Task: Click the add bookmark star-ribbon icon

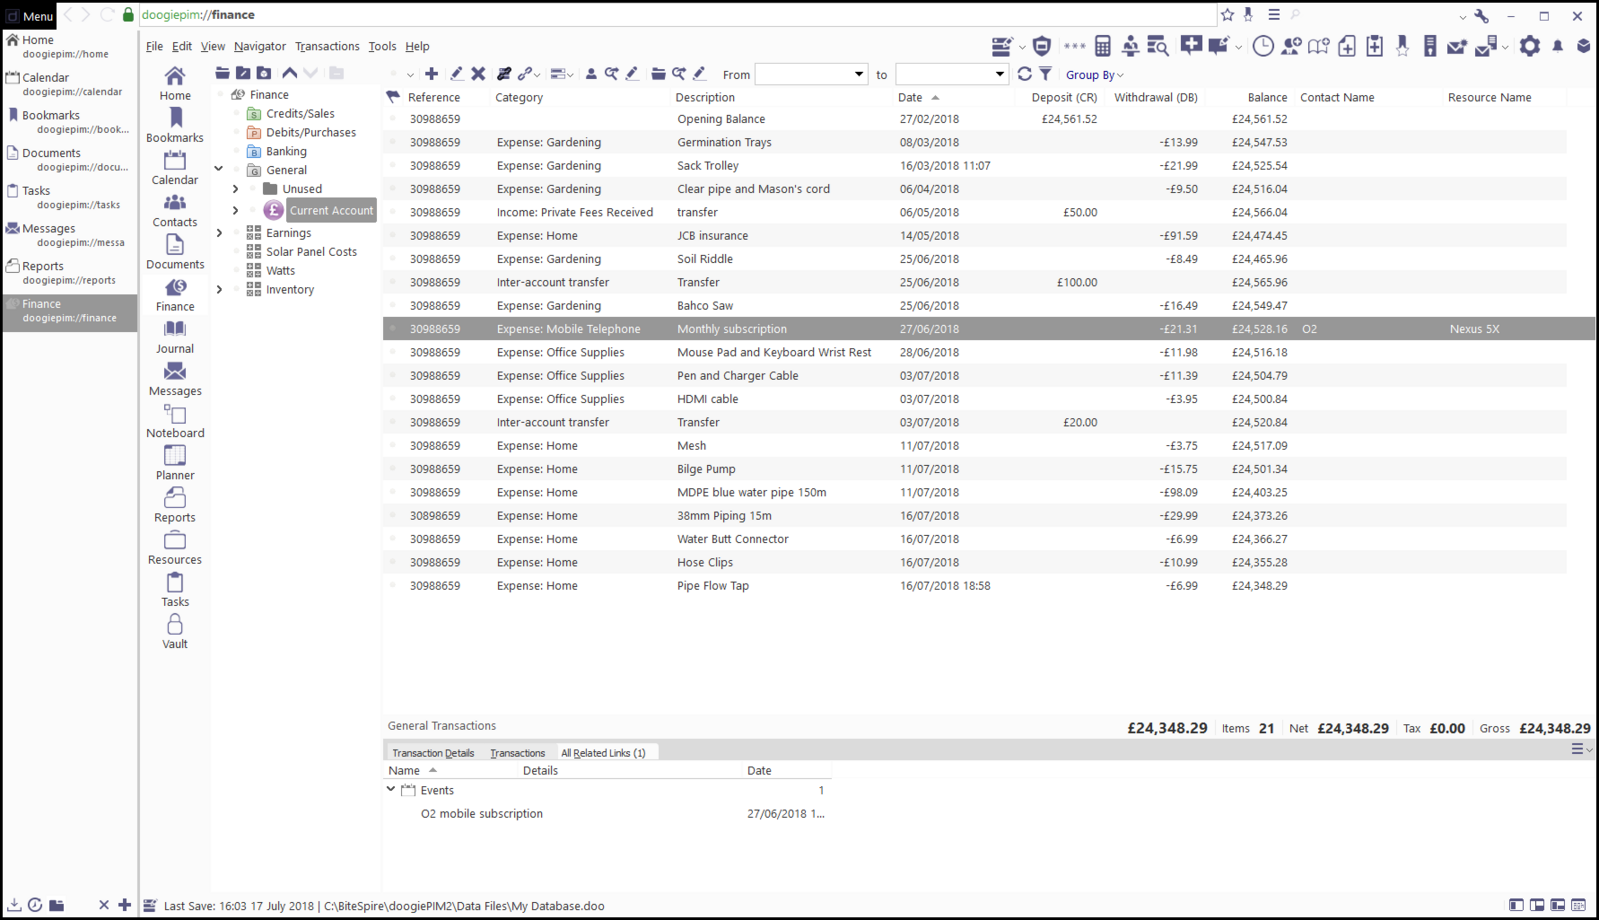Action: (1402, 46)
